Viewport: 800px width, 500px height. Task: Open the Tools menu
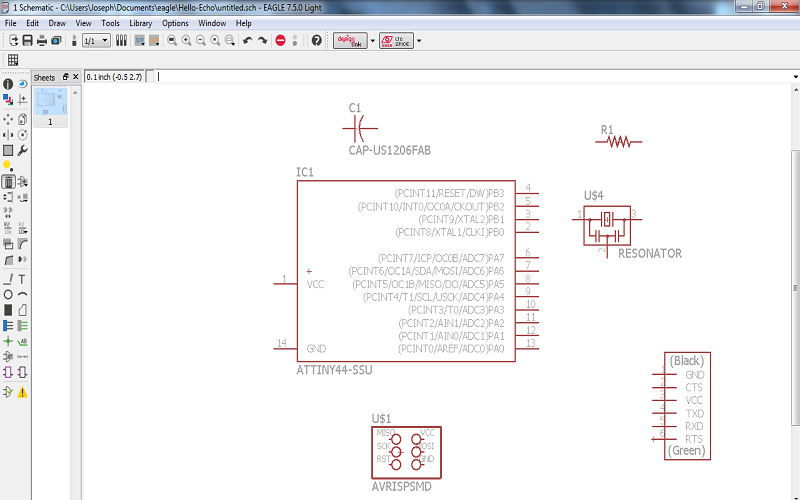(110, 23)
